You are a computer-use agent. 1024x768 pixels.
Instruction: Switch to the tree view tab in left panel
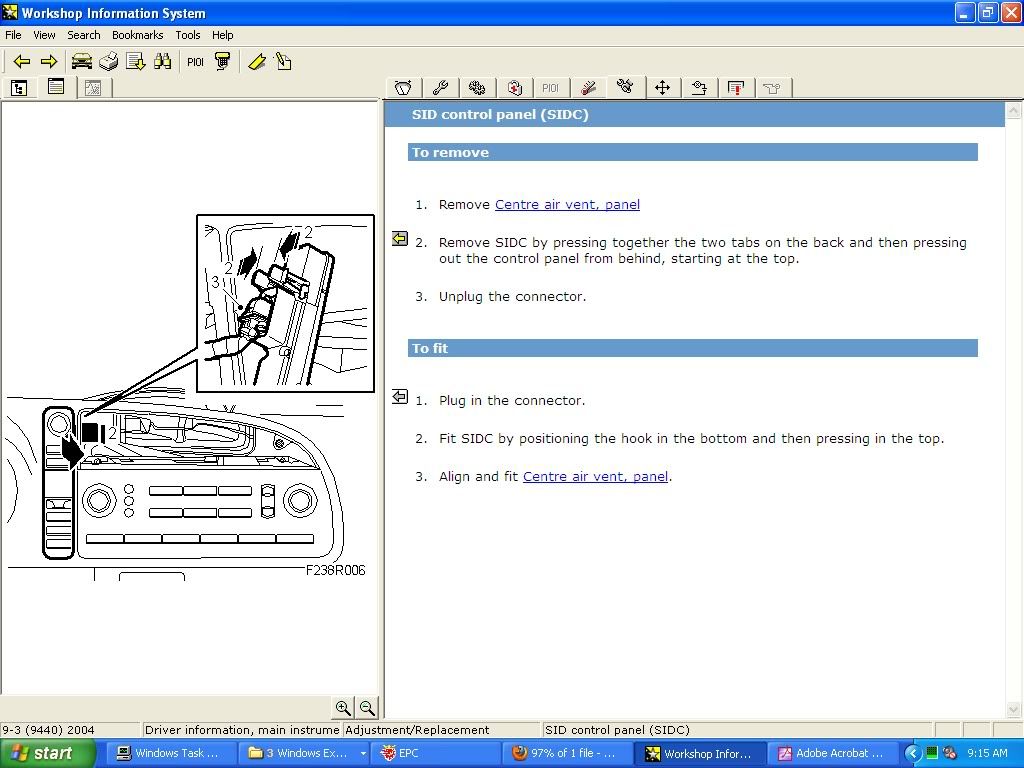tap(19, 88)
